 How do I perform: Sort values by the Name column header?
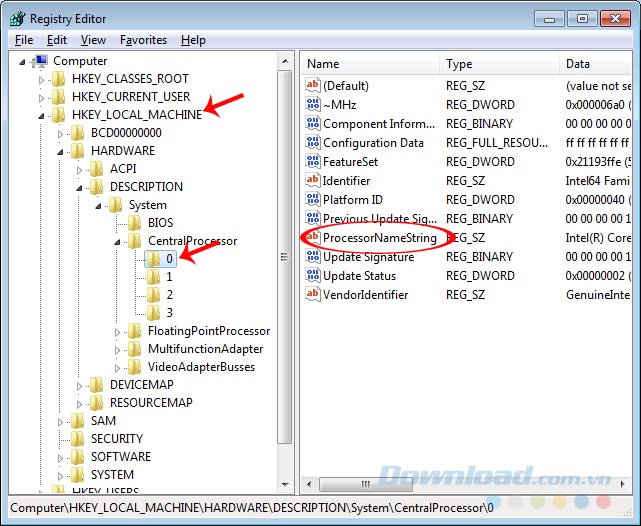[368, 64]
